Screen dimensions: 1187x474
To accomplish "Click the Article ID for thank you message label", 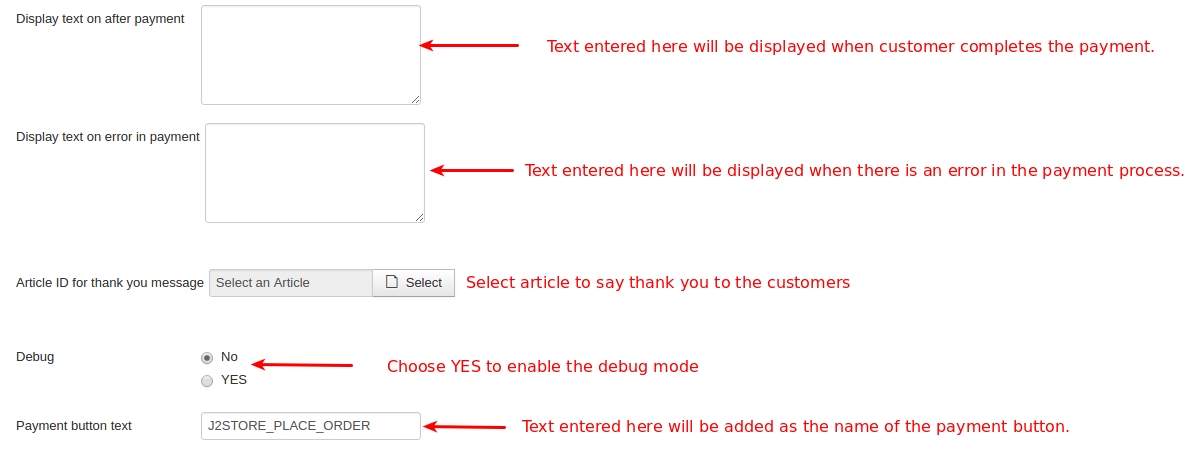I will click(x=110, y=282).
